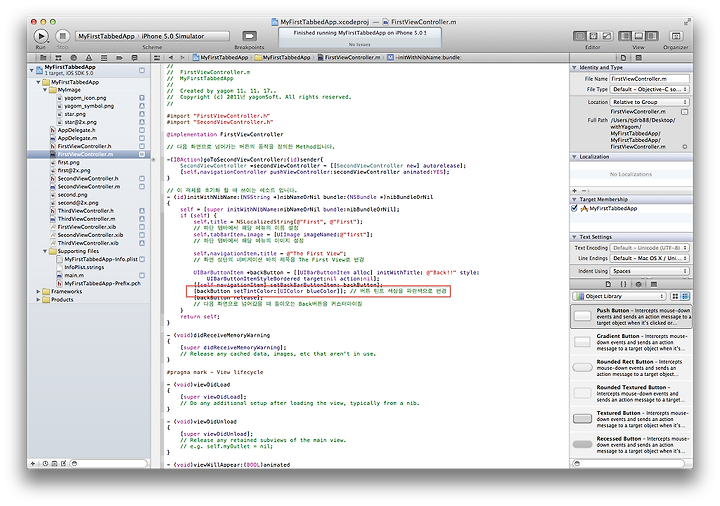720x506 pixels.
Task: Select Push Button in Object Library
Action: (631, 316)
